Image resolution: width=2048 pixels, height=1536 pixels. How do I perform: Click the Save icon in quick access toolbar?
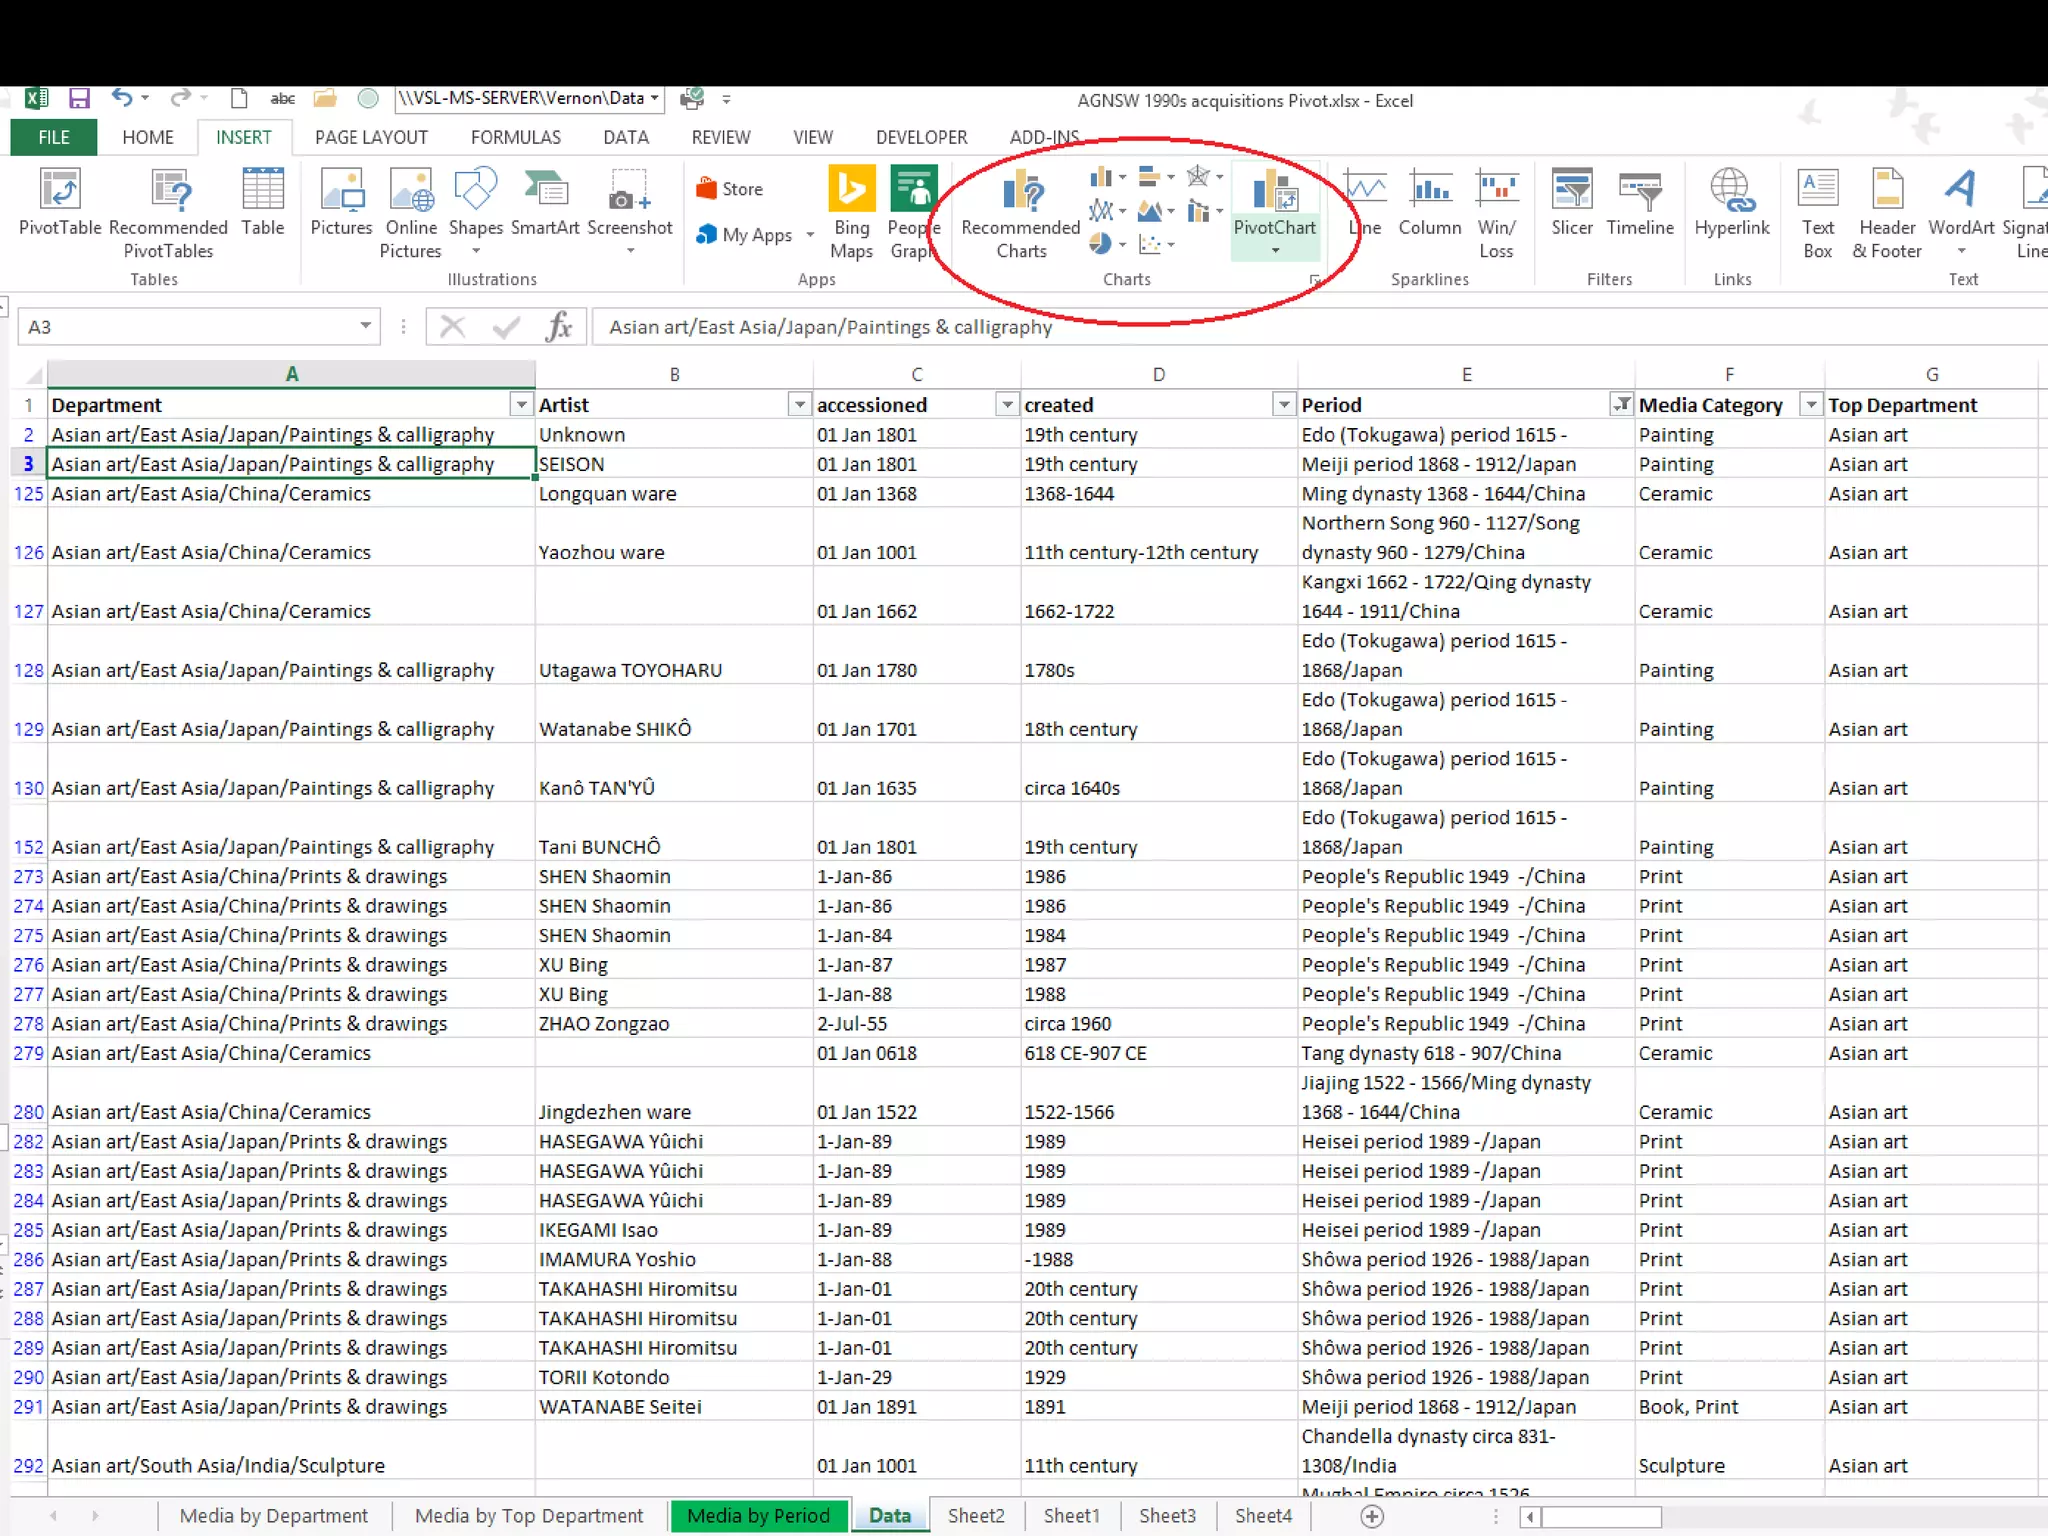coord(79,98)
